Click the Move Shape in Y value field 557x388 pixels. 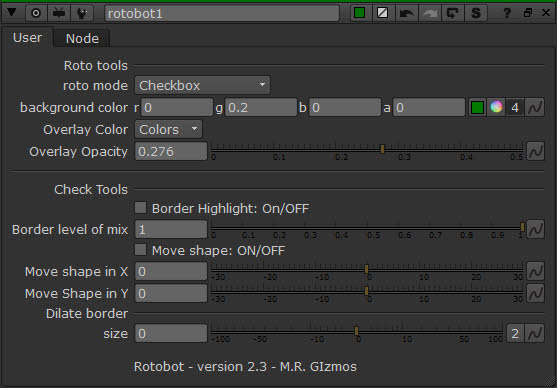coord(171,293)
